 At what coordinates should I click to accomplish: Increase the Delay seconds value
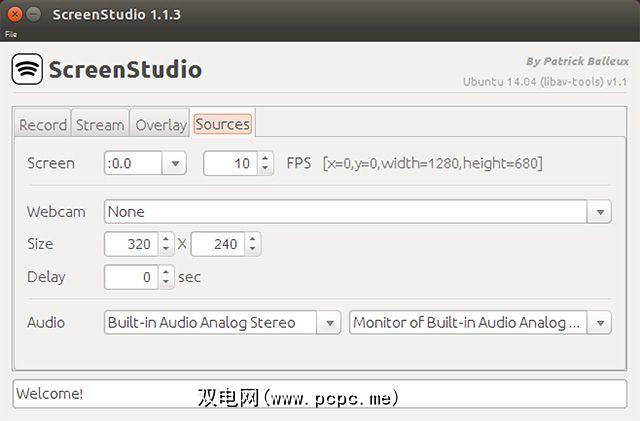pos(165,271)
